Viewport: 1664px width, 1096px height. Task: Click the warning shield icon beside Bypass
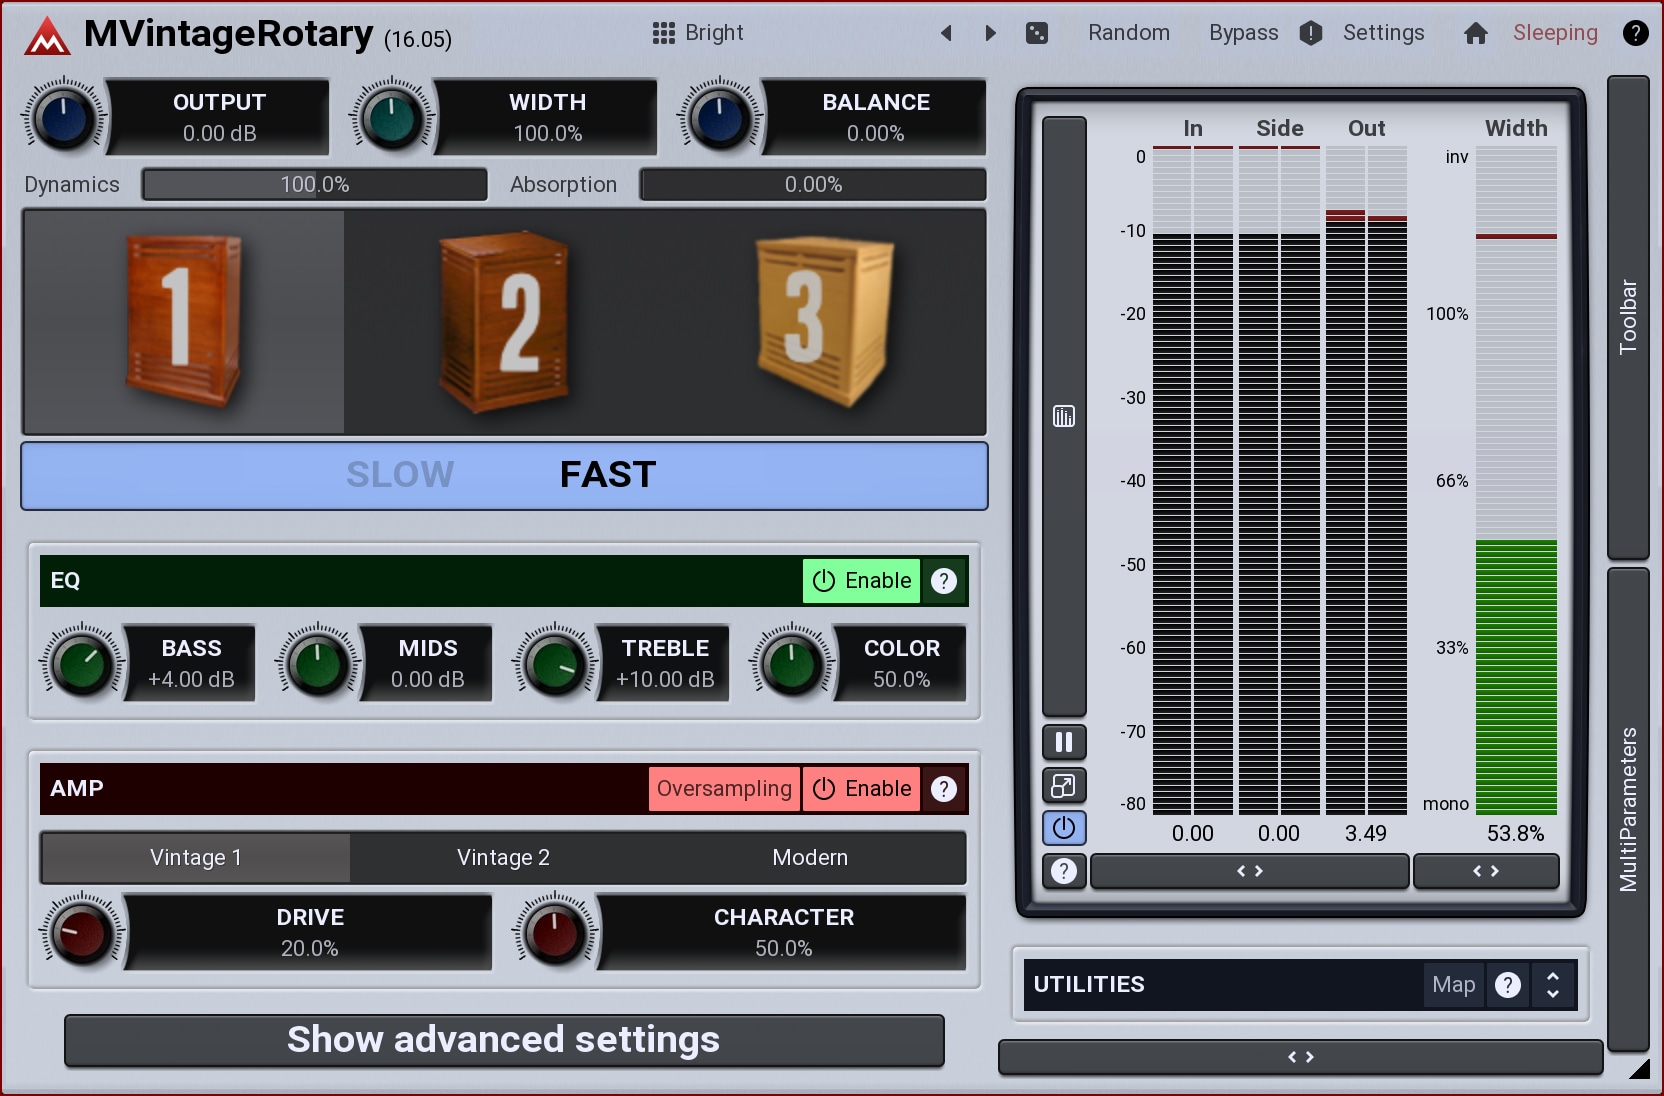[x=1311, y=33]
